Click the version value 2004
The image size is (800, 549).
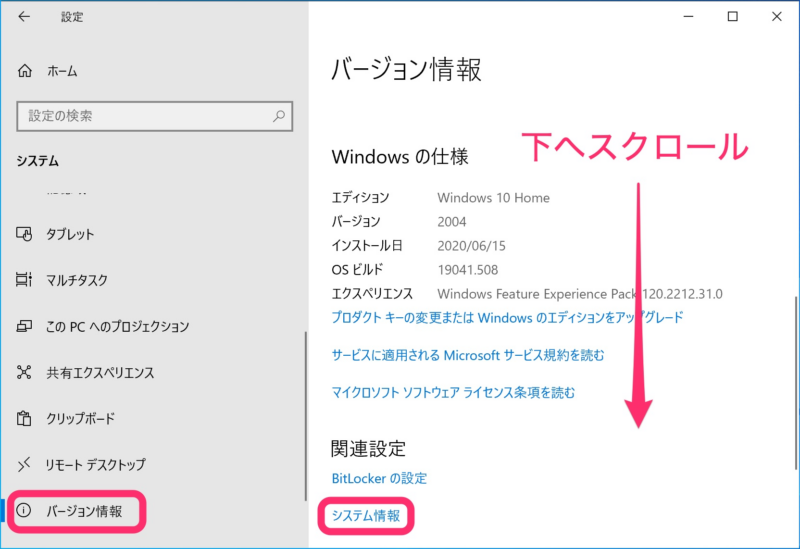tap(452, 222)
